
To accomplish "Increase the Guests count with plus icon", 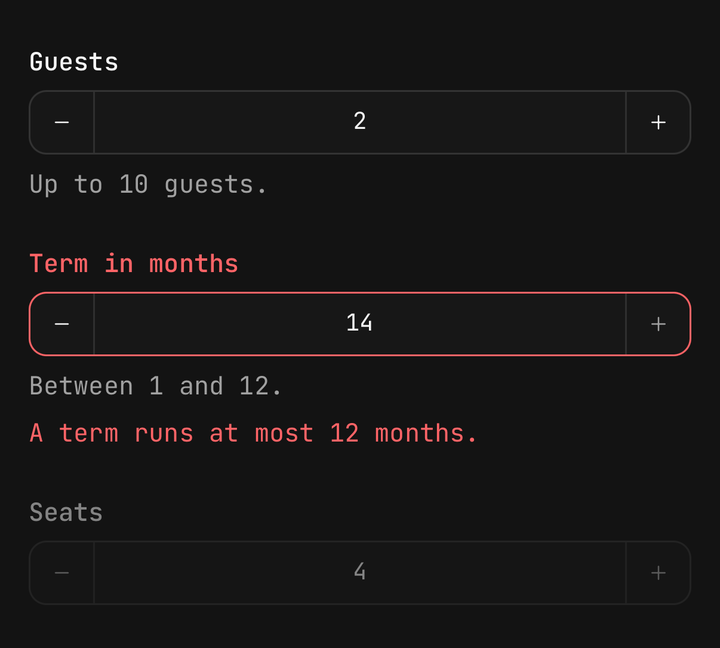I will click(658, 122).
